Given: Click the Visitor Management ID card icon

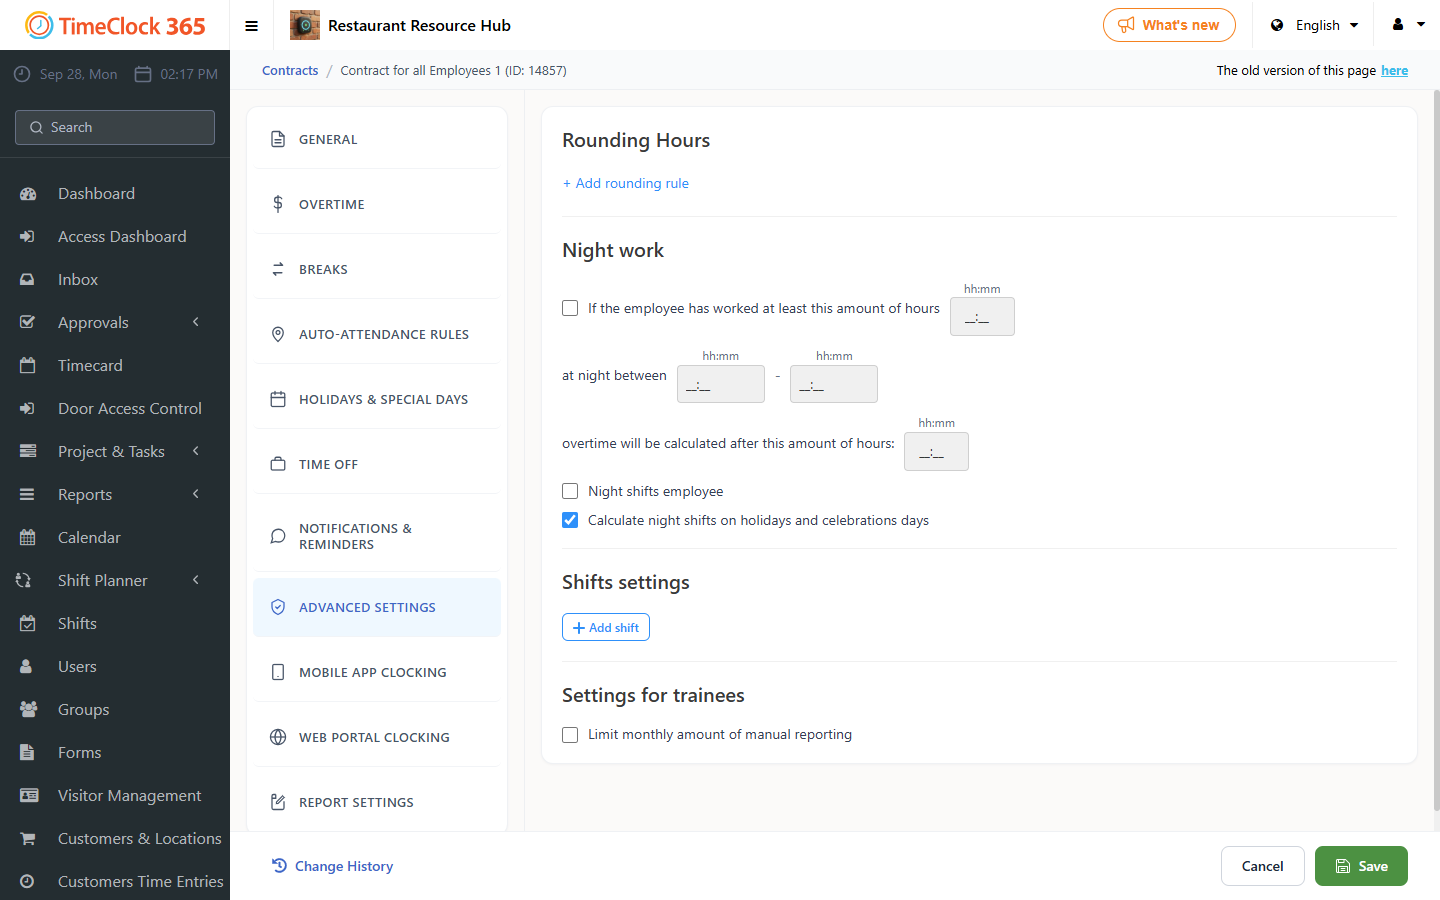Looking at the screenshot, I should (28, 796).
